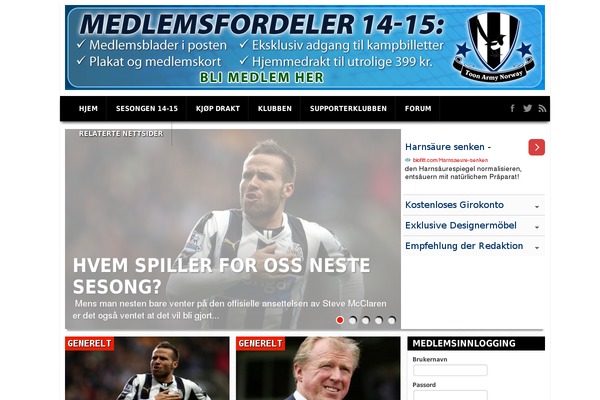Select the last slideshow dot

coord(391,320)
